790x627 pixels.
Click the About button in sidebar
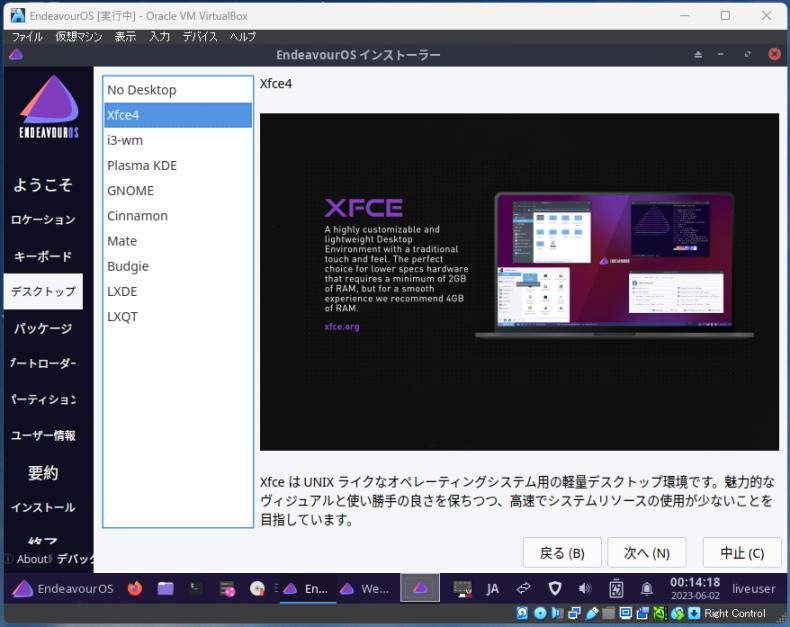coord(28,558)
